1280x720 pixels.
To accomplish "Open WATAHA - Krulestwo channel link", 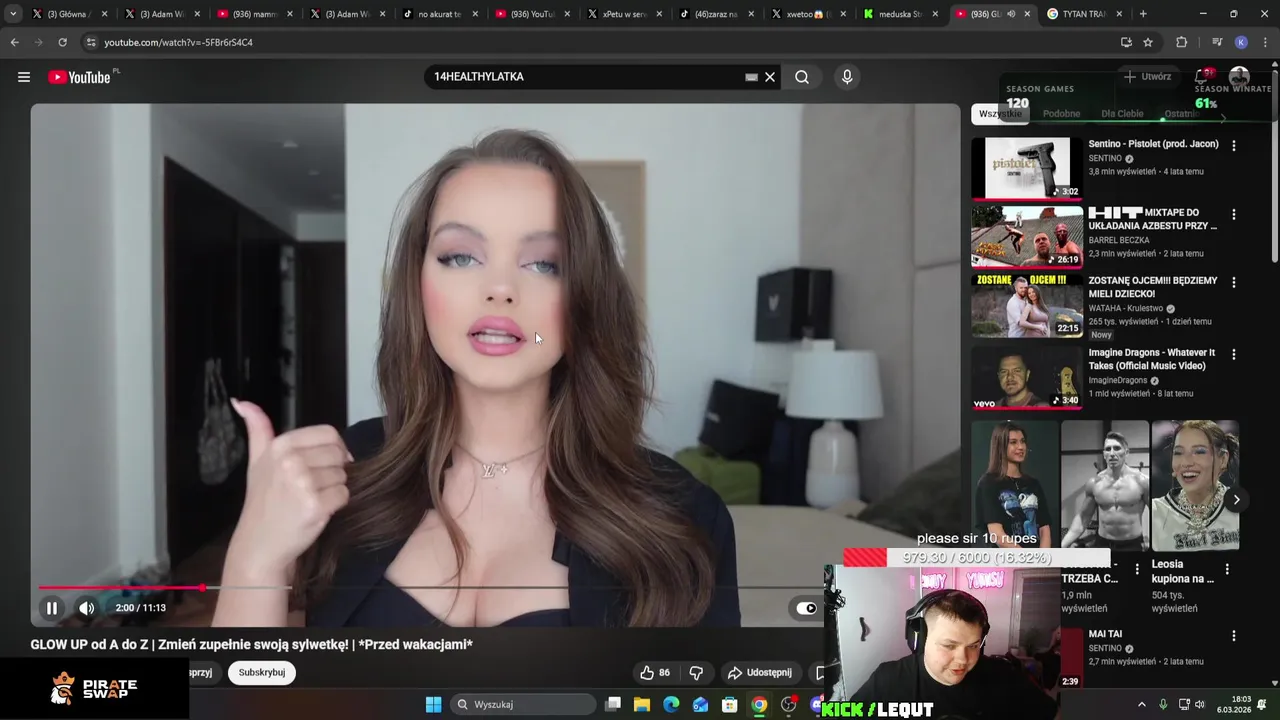I will [1125, 308].
